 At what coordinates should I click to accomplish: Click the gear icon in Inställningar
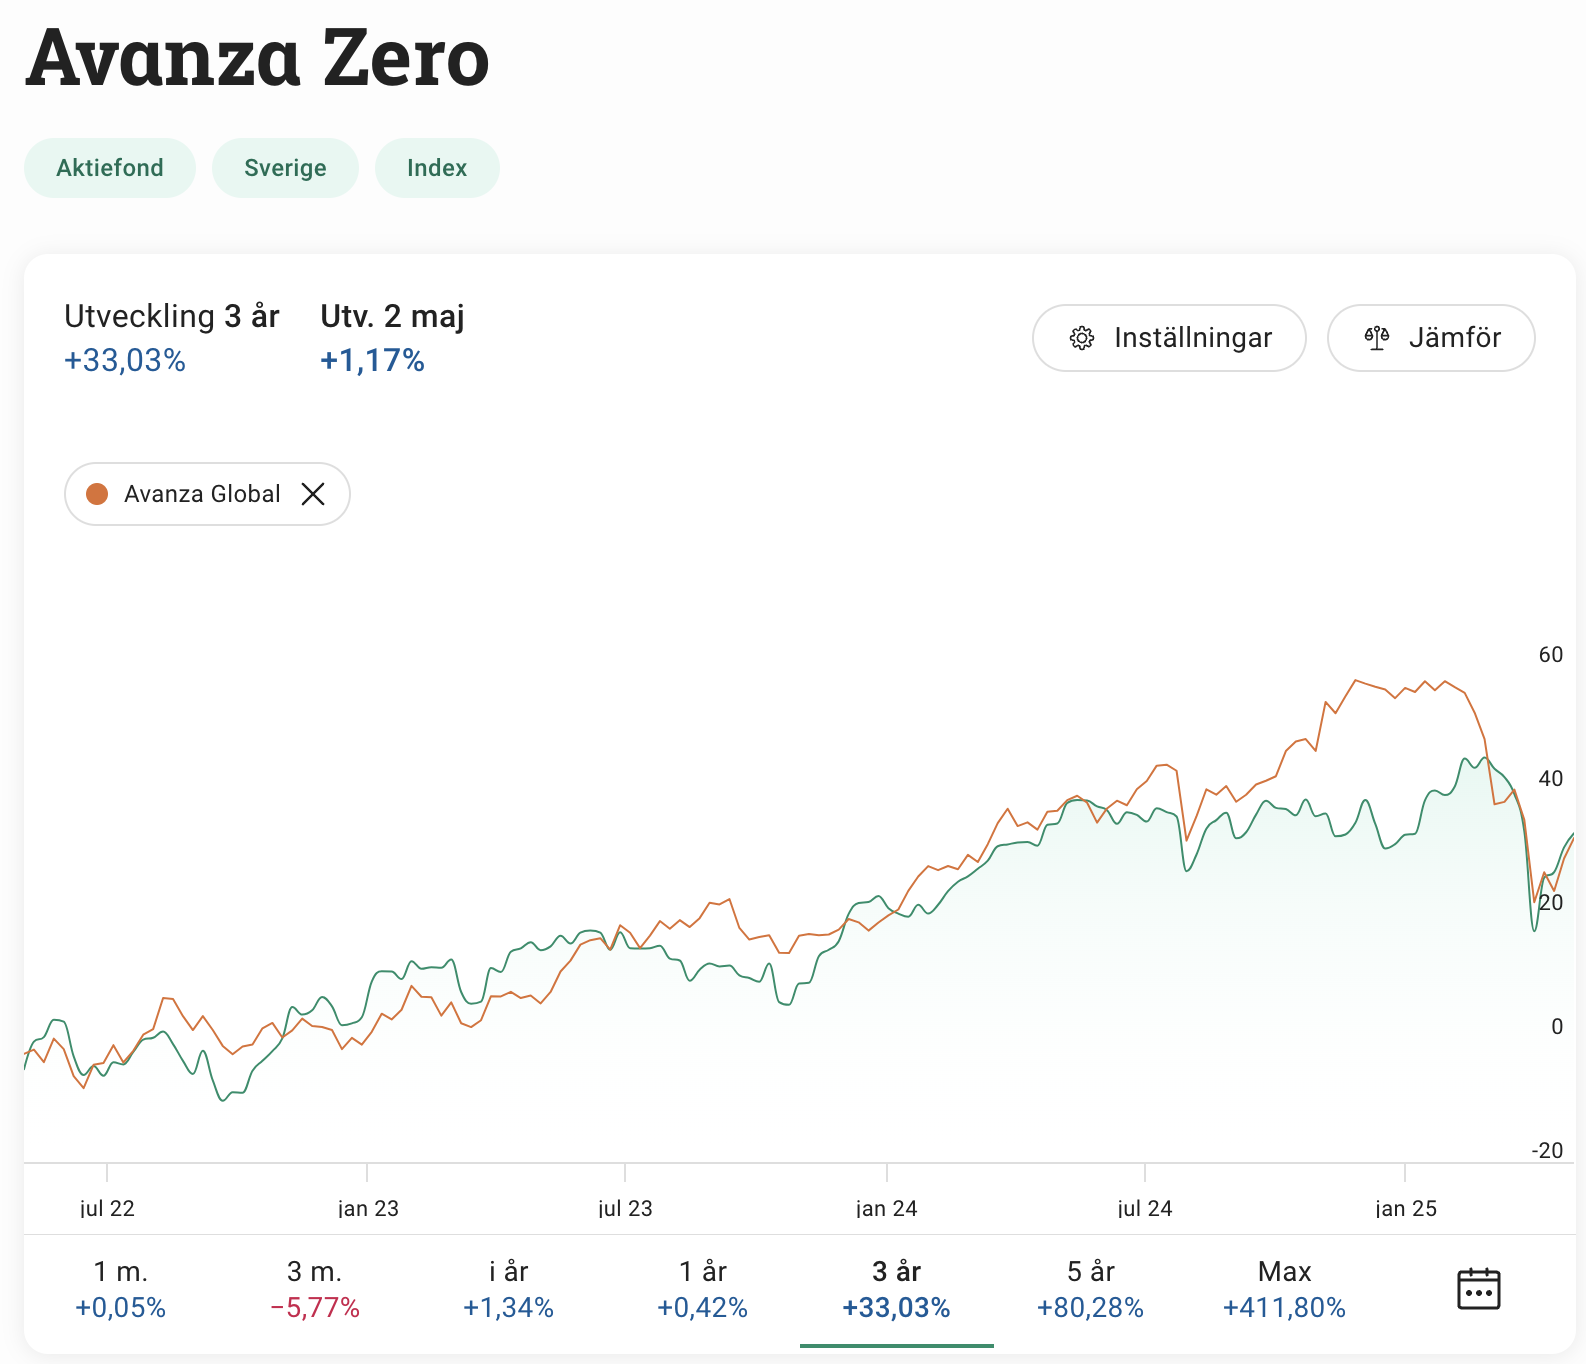(1082, 338)
